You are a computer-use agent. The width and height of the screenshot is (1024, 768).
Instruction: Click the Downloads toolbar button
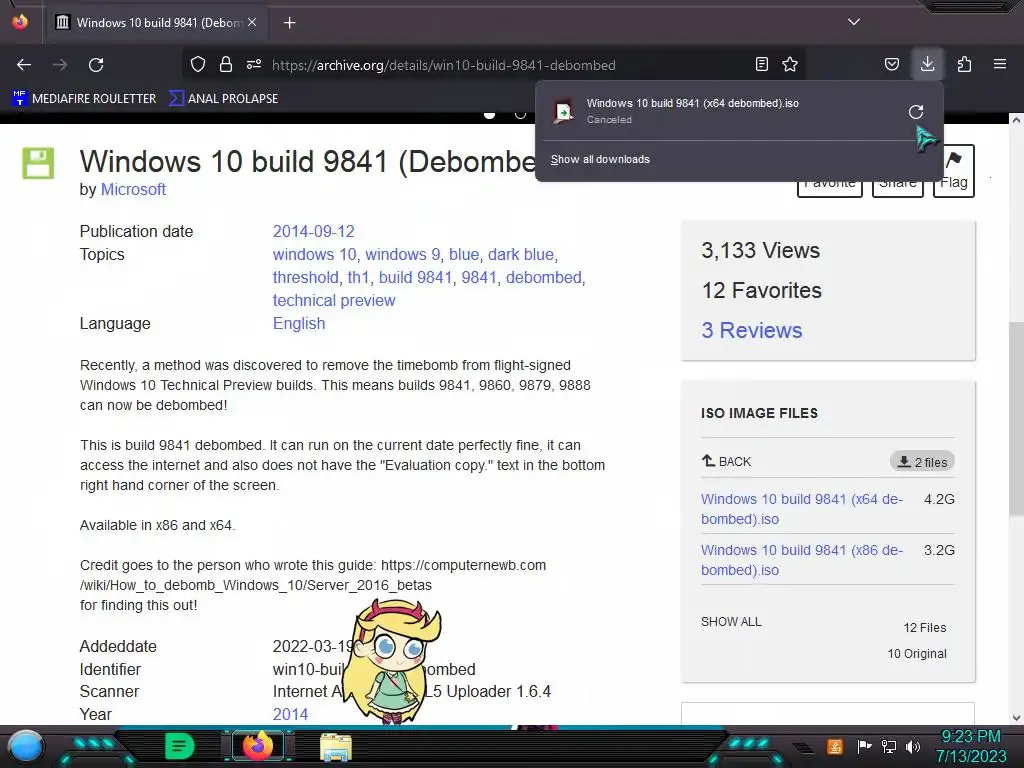pyautogui.click(x=927, y=64)
